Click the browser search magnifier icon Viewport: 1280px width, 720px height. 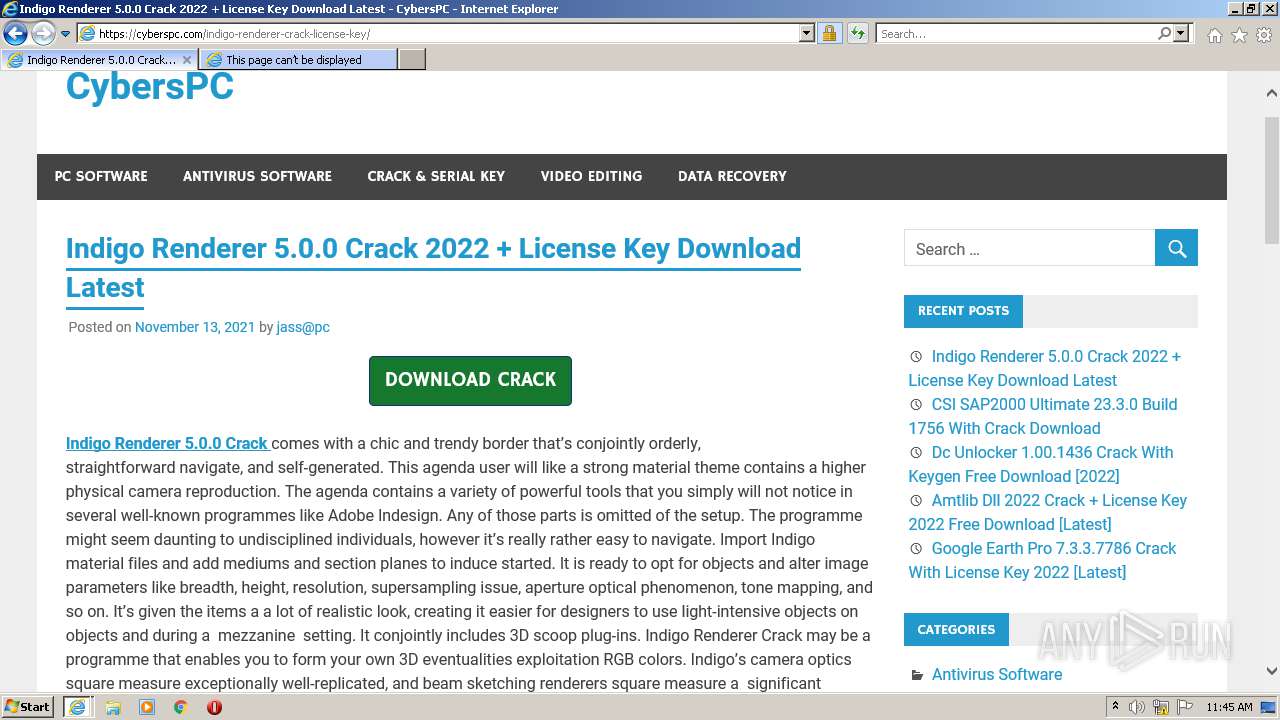tap(1164, 33)
